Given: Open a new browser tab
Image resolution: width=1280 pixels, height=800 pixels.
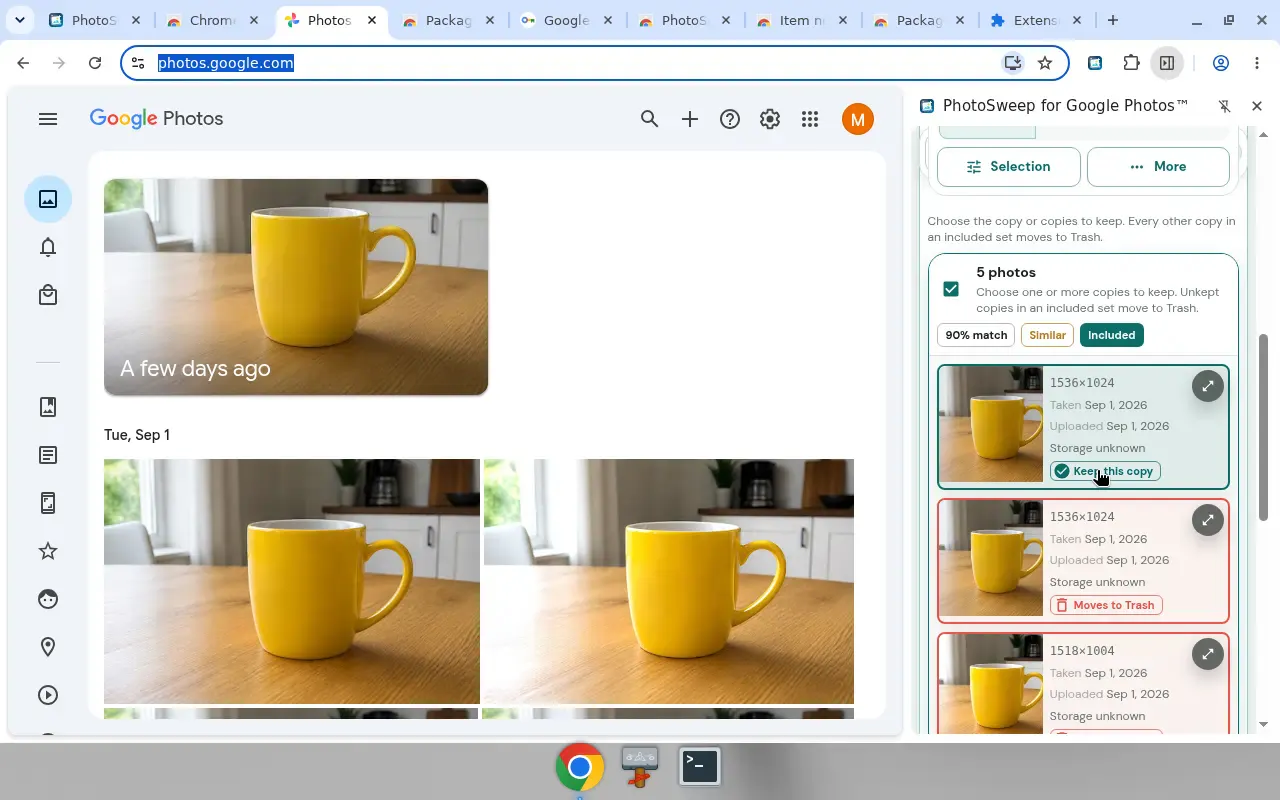Looking at the screenshot, I should [x=1113, y=20].
